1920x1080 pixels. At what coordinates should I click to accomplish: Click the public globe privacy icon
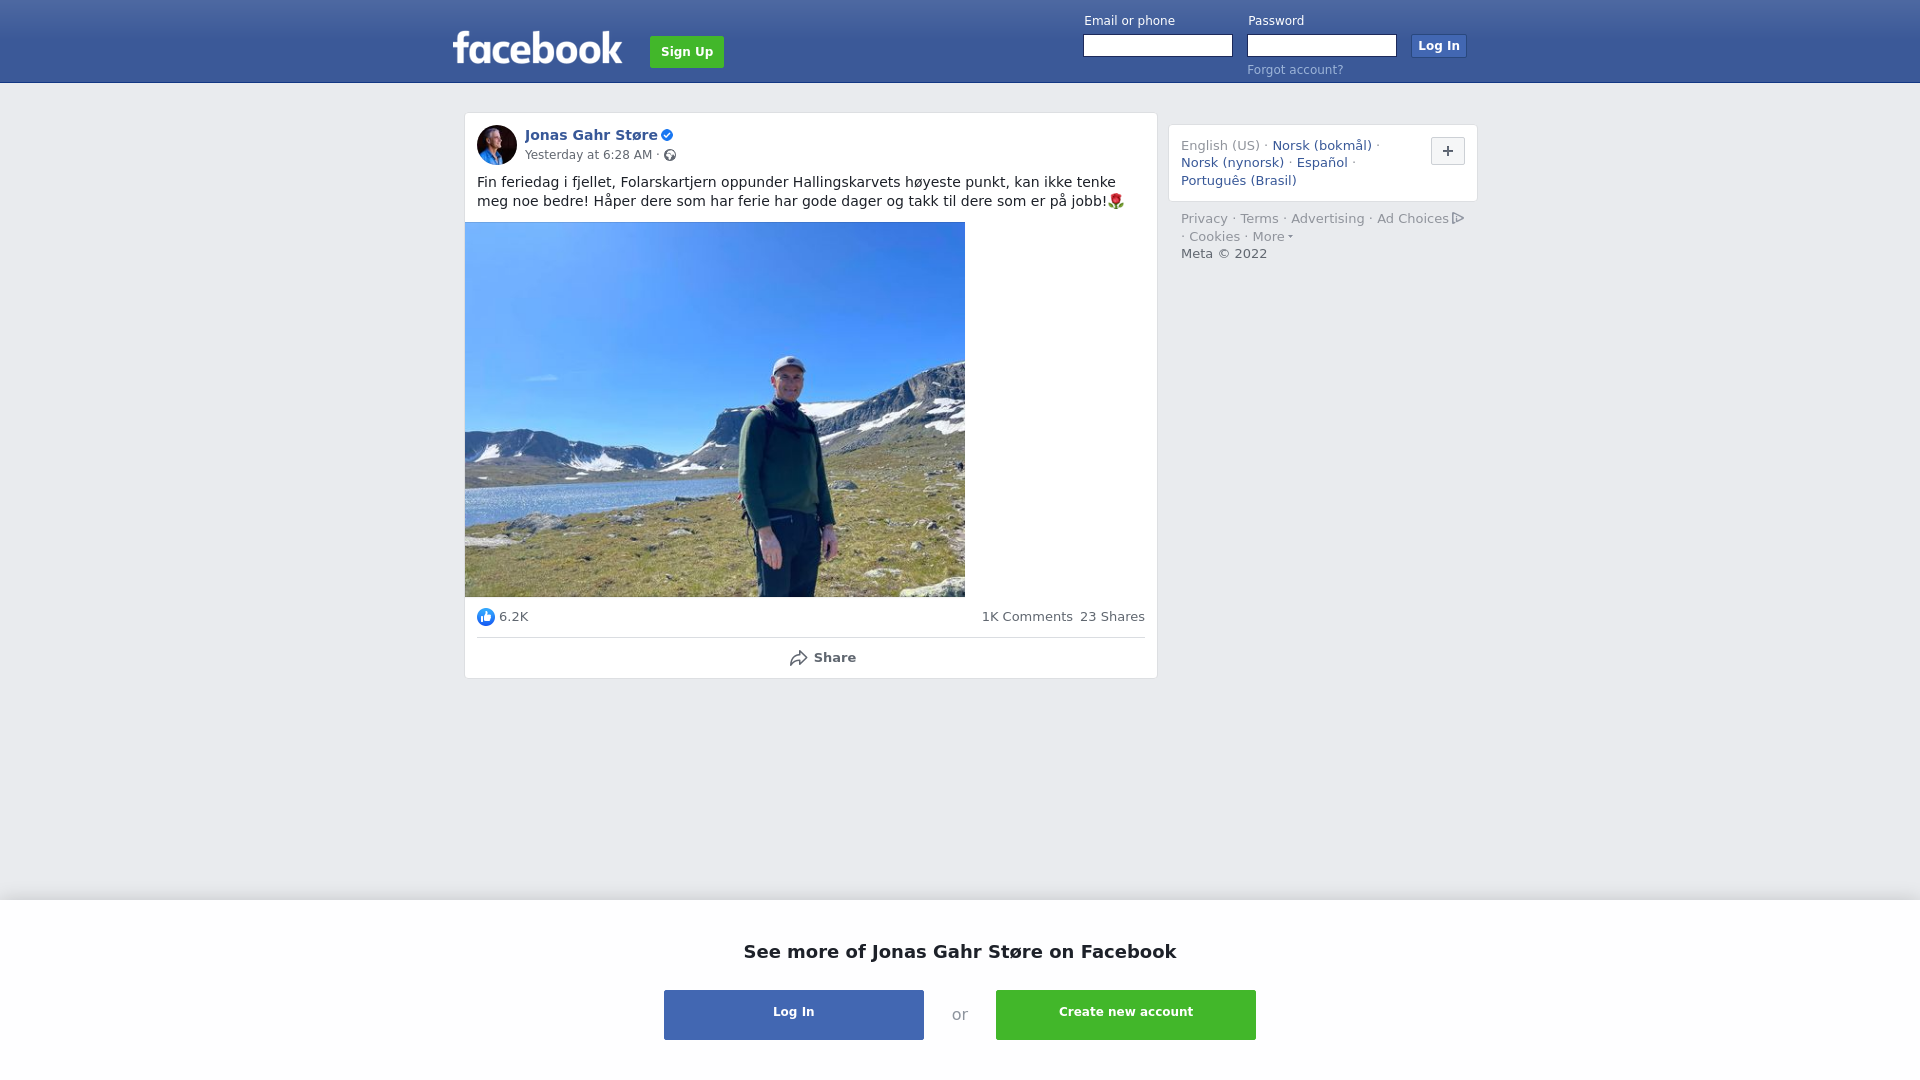(670, 155)
